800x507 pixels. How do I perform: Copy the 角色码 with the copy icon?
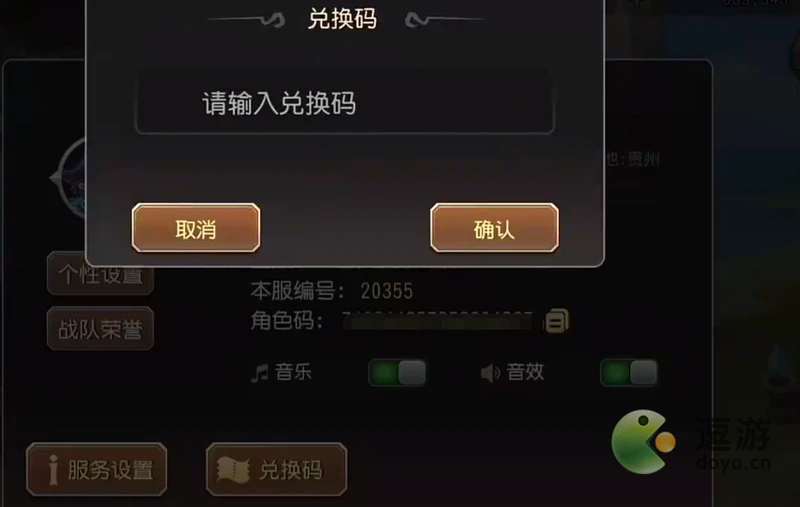tap(557, 320)
